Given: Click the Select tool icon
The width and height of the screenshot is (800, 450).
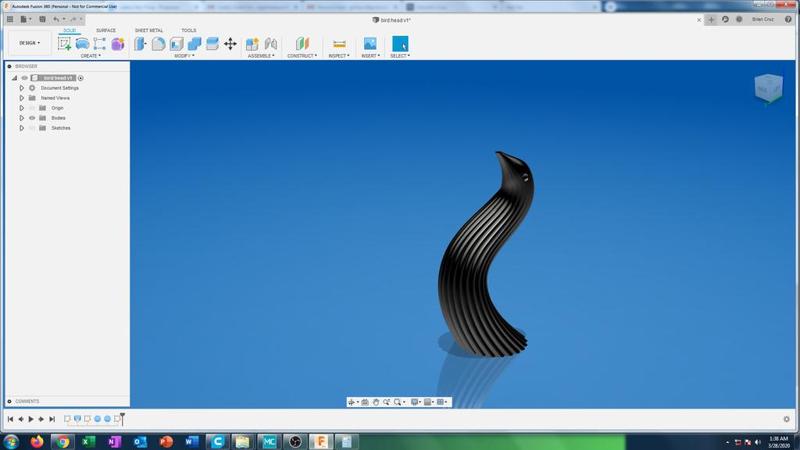Looking at the screenshot, I should tap(400, 44).
